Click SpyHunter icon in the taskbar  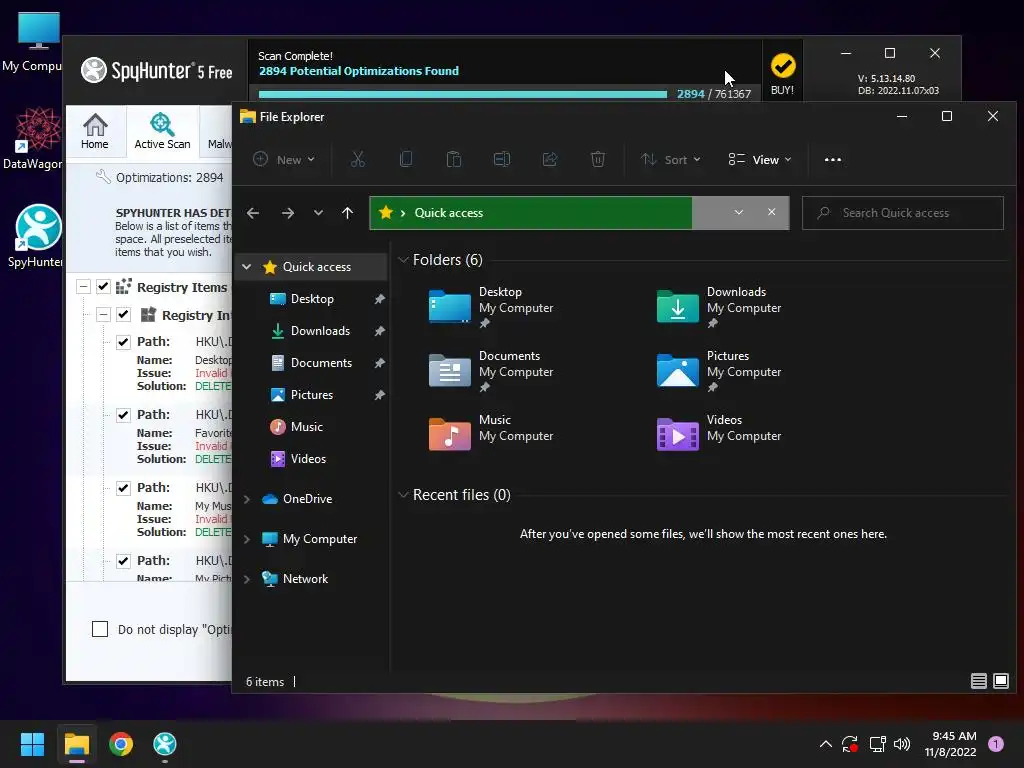tap(165, 744)
